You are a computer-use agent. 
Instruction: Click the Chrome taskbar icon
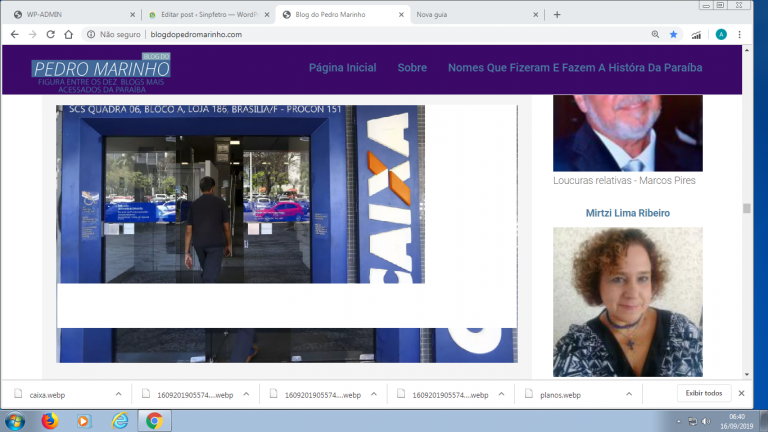[x=154, y=421]
